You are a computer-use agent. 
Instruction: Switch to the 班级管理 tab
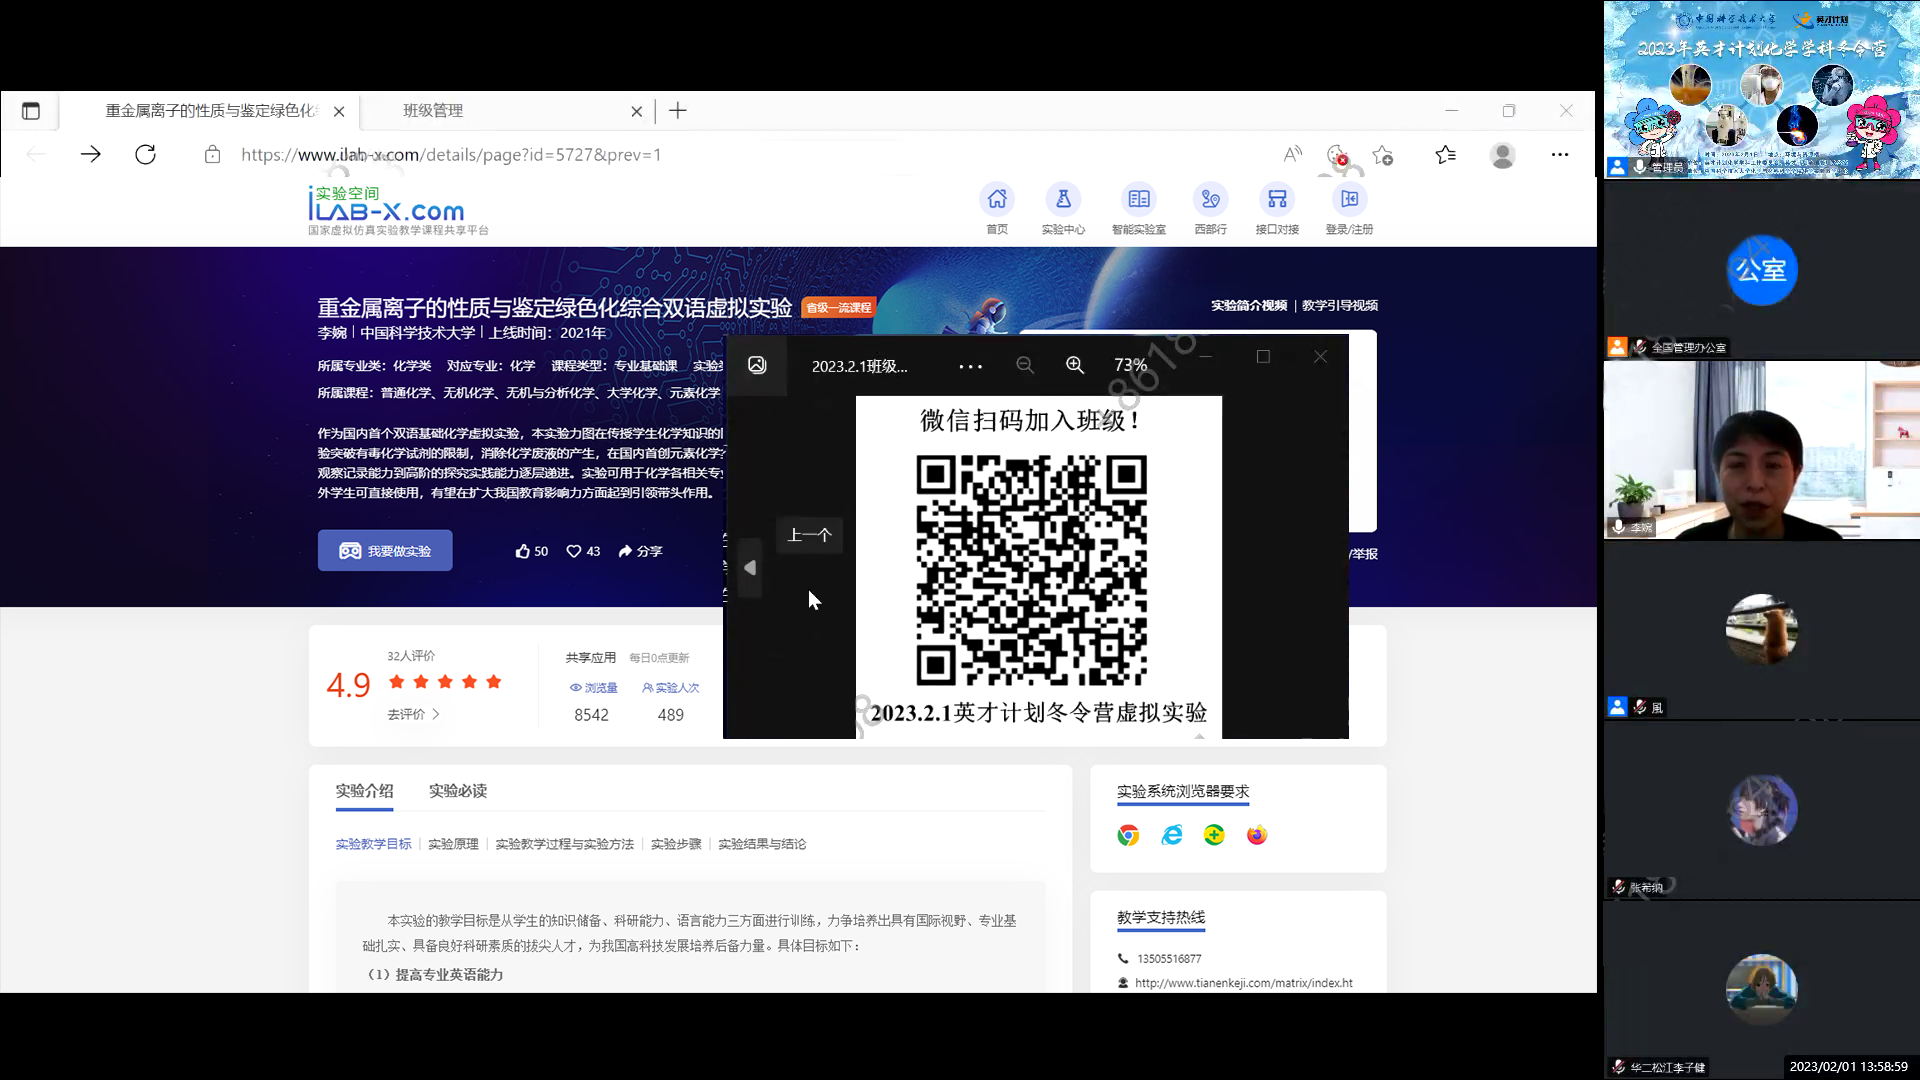pyautogui.click(x=506, y=111)
